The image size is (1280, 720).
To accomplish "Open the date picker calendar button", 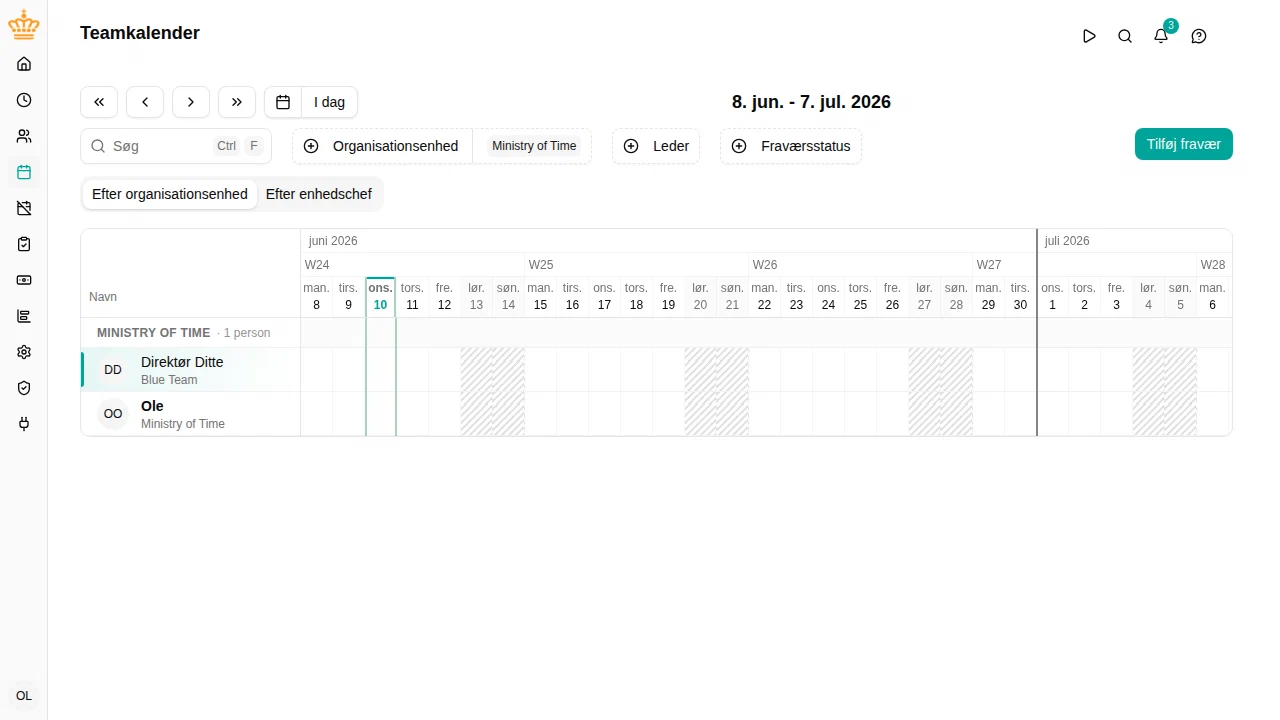I will click(x=283, y=102).
